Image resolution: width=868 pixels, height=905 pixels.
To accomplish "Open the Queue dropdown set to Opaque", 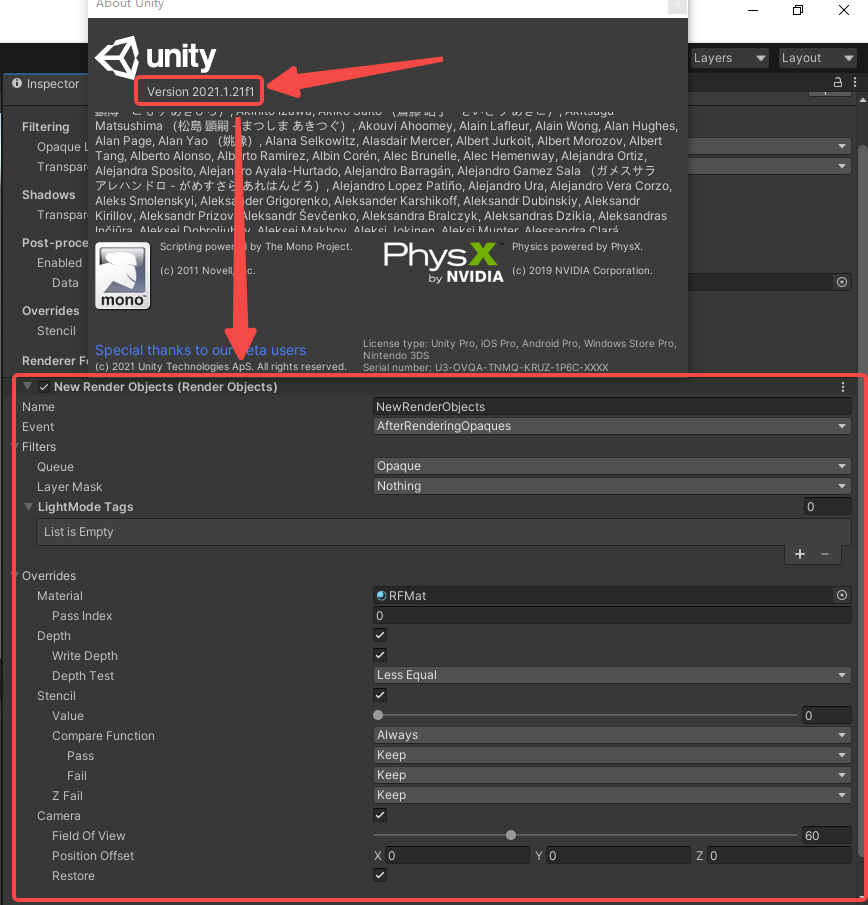I will [612, 466].
